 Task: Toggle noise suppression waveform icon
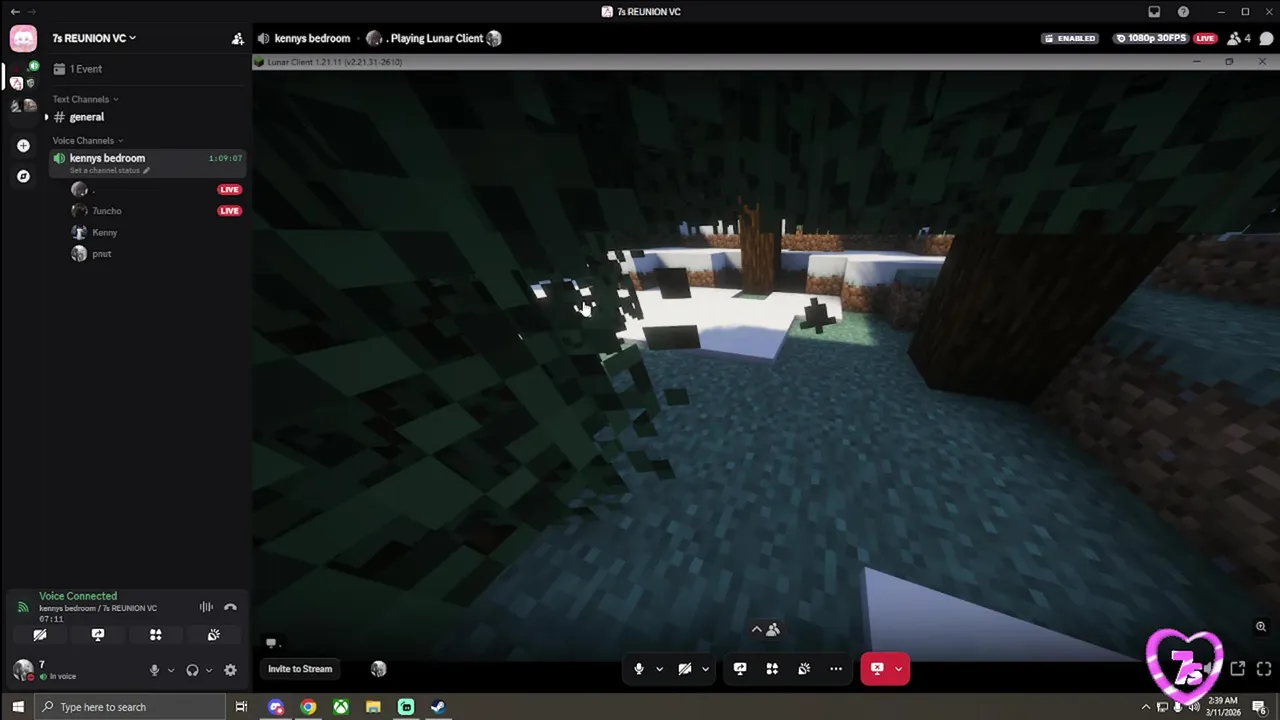point(206,607)
